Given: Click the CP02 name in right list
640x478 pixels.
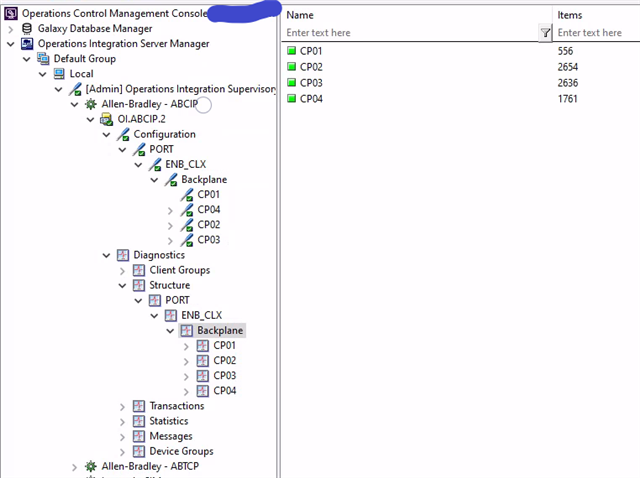Looking at the screenshot, I should 311,67.
